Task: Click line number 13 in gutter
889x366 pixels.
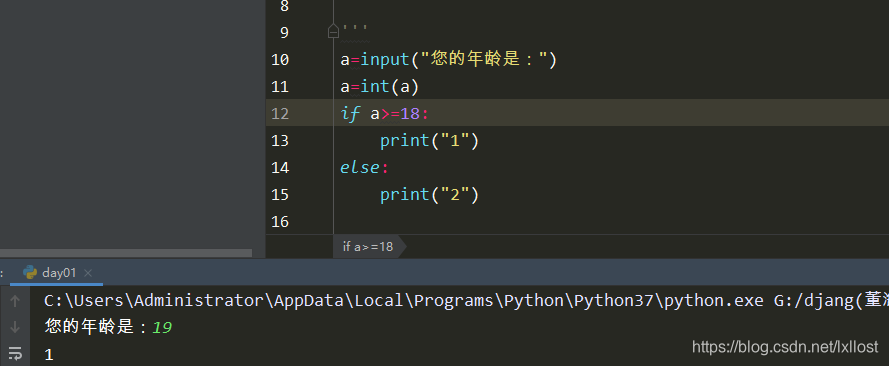Action: coord(280,141)
